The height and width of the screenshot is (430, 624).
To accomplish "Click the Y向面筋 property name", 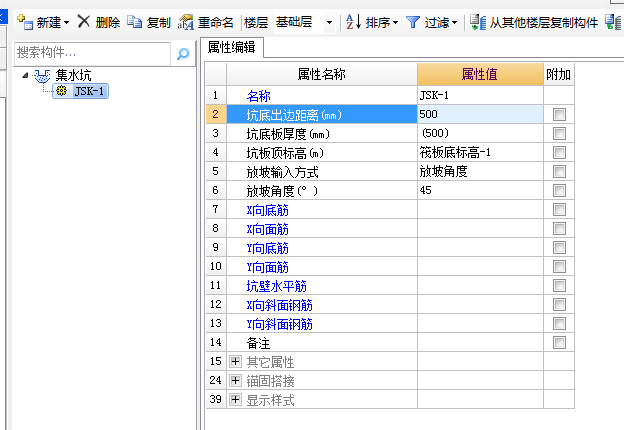I will [267, 267].
